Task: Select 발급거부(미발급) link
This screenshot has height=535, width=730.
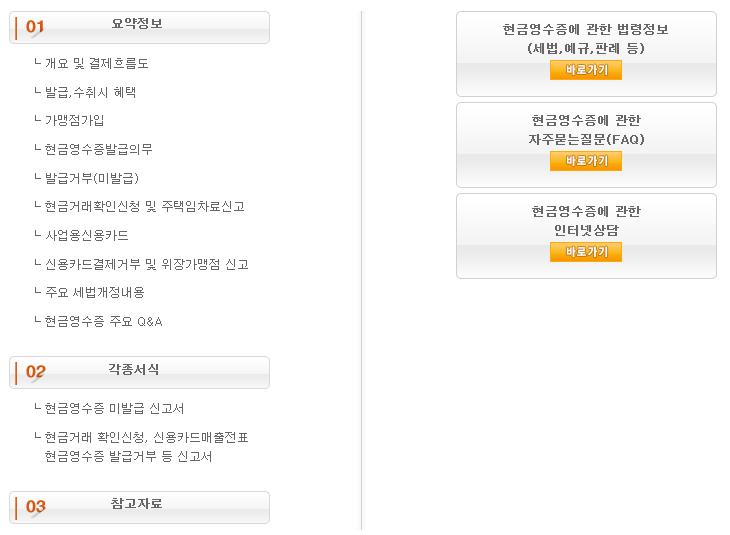Action: [91, 178]
